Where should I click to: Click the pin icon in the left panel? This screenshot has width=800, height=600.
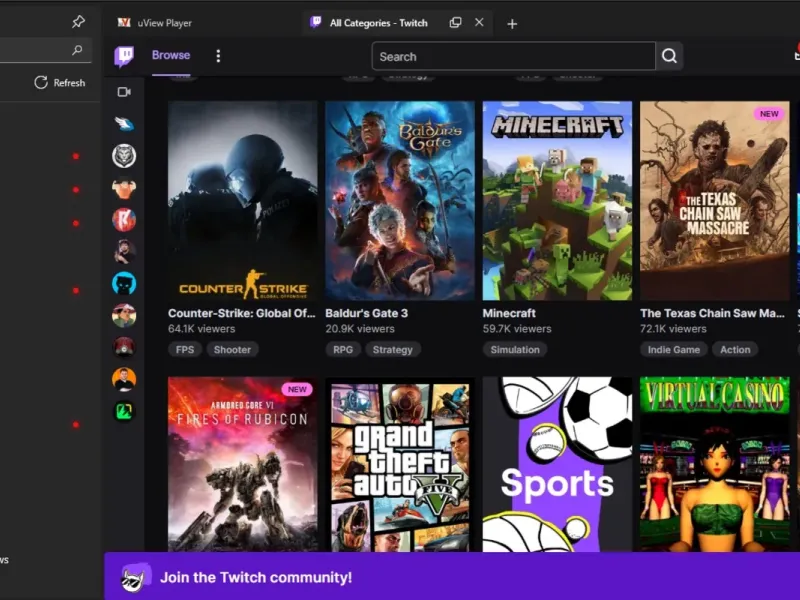(78, 21)
